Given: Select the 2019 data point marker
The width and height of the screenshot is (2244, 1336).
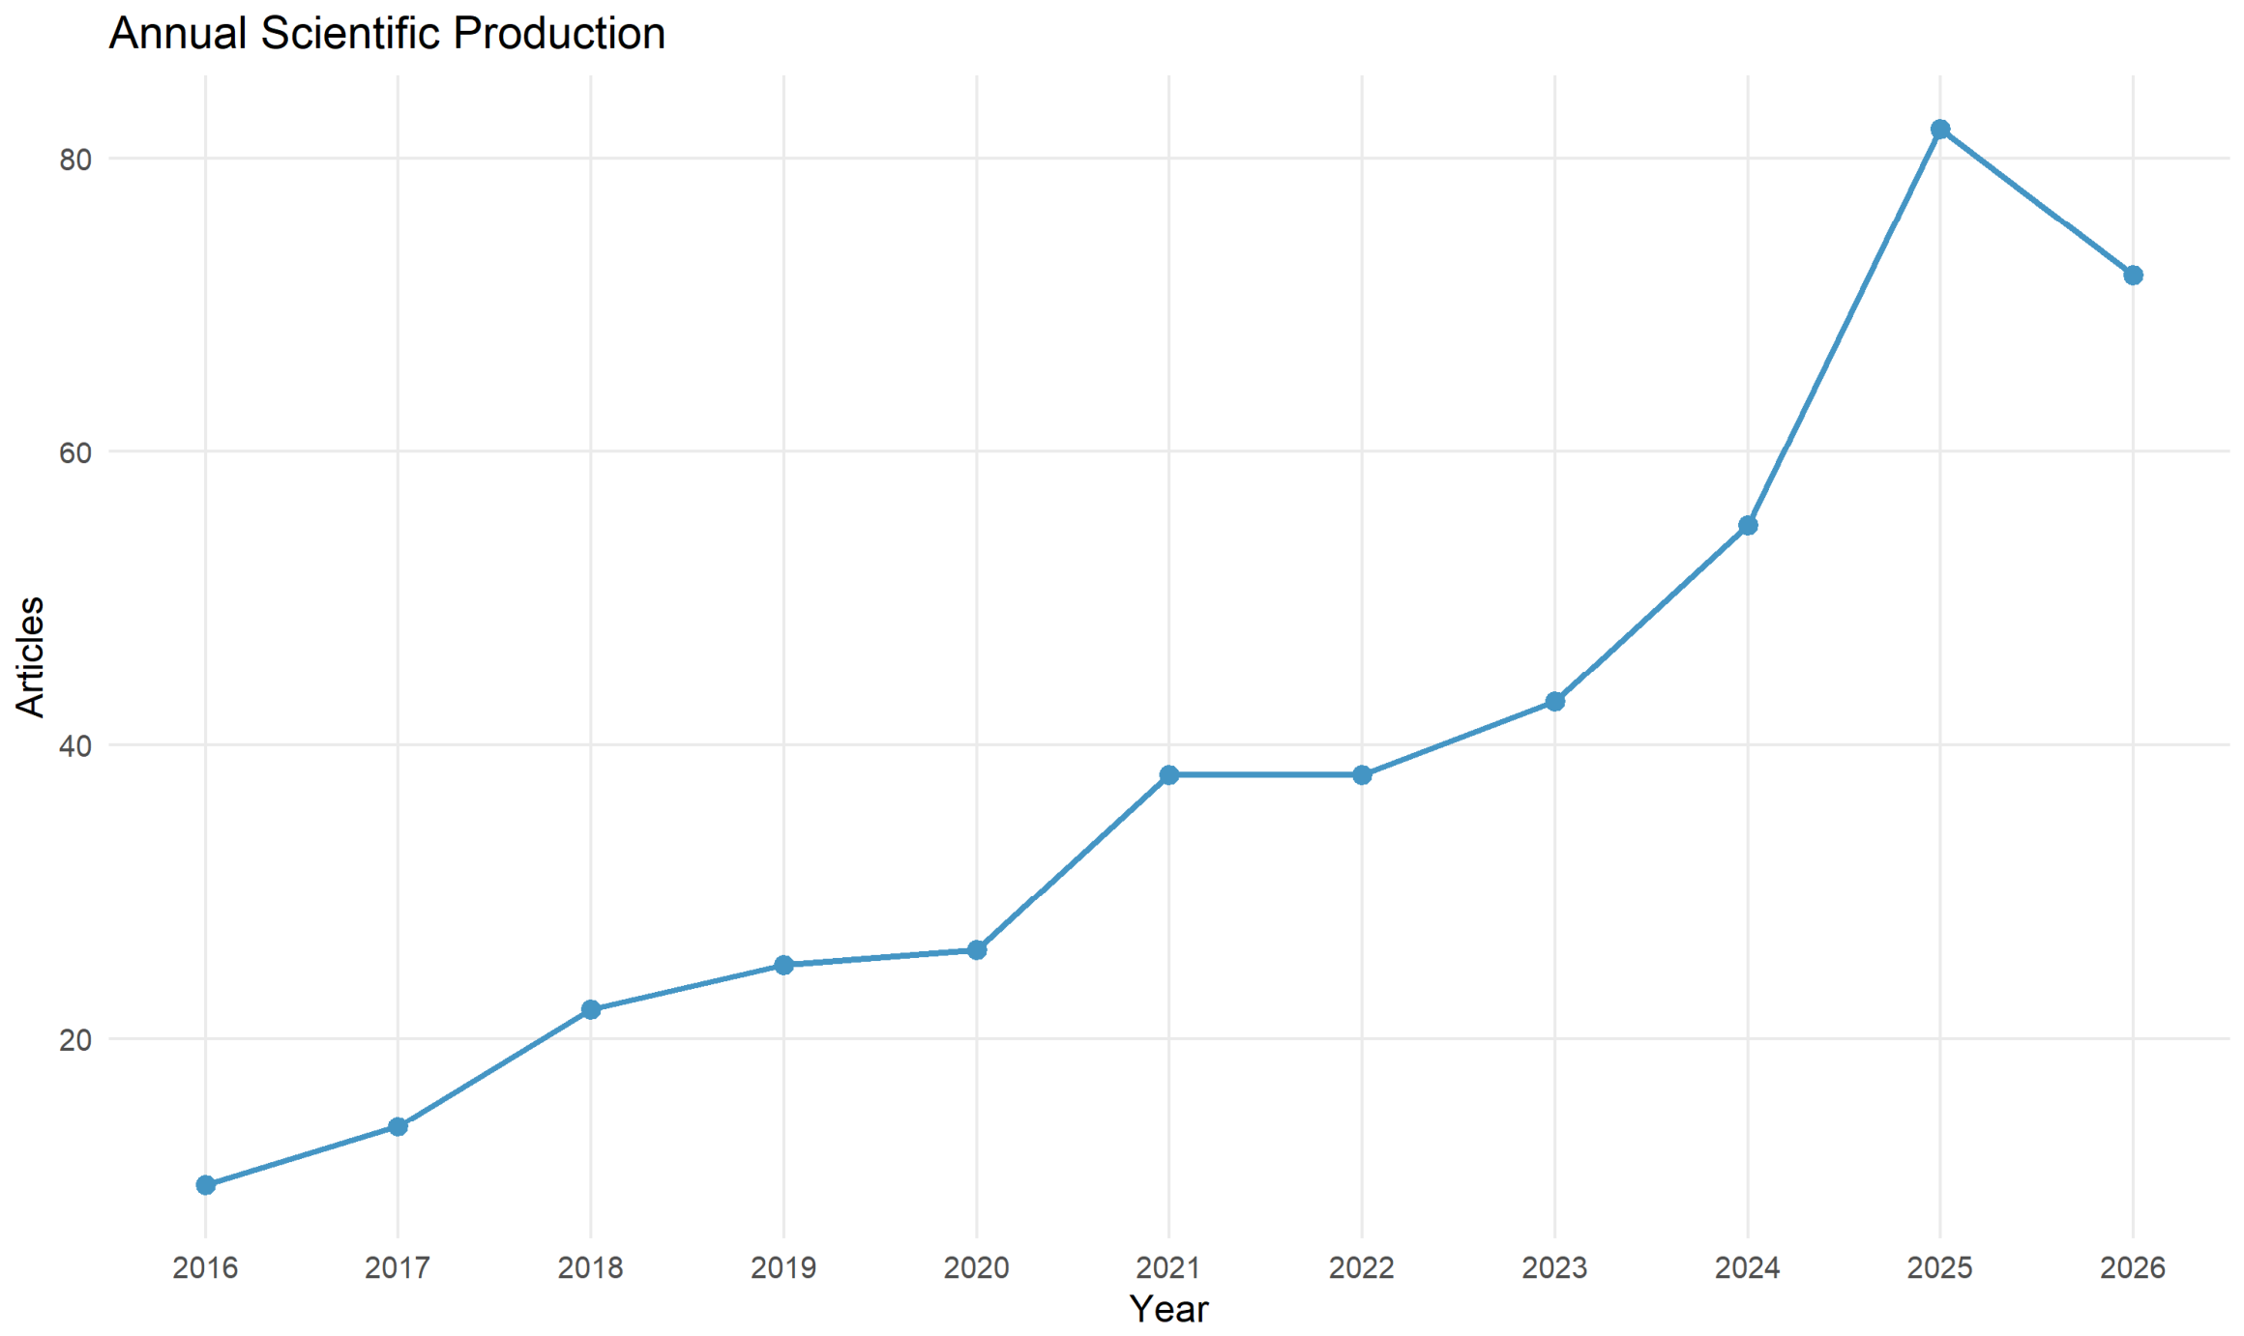Looking at the screenshot, I should coord(784,965).
